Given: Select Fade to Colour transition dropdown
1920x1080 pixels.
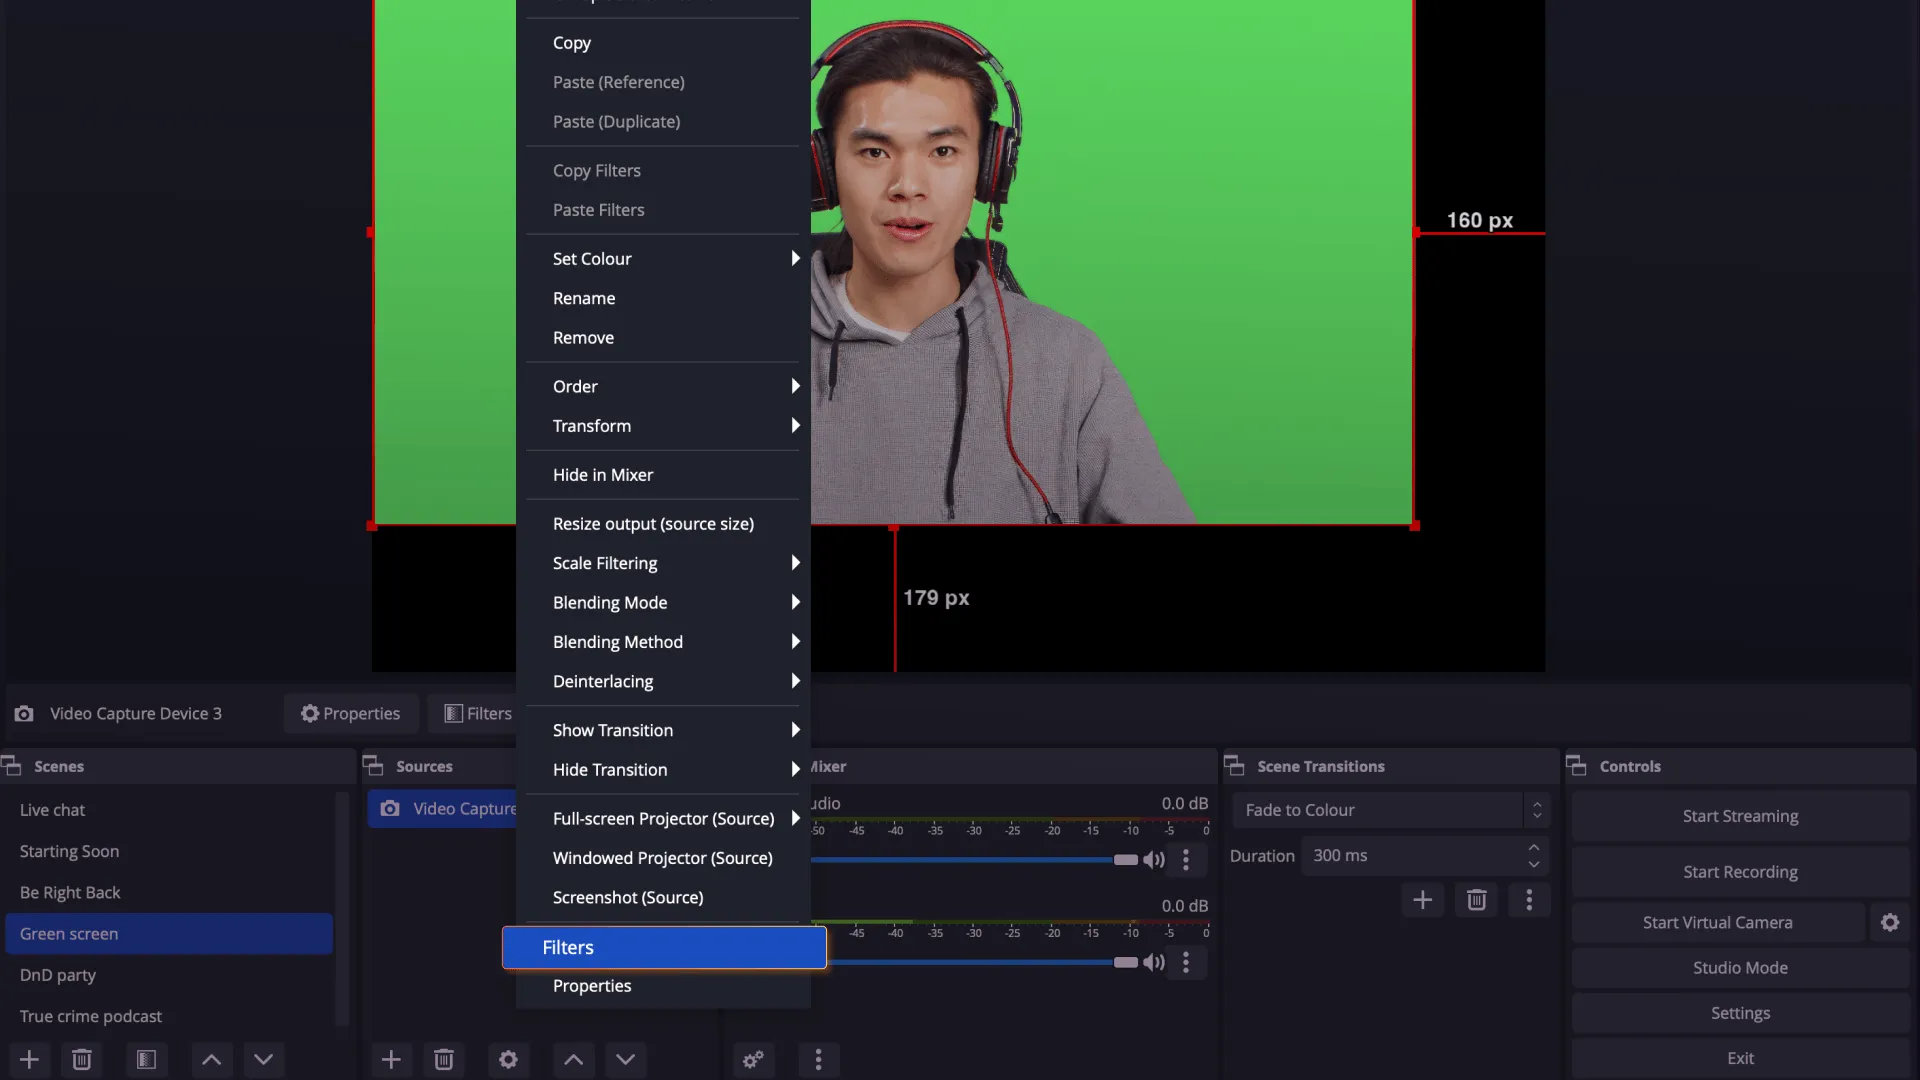Looking at the screenshot, I should click(1391, 810).
